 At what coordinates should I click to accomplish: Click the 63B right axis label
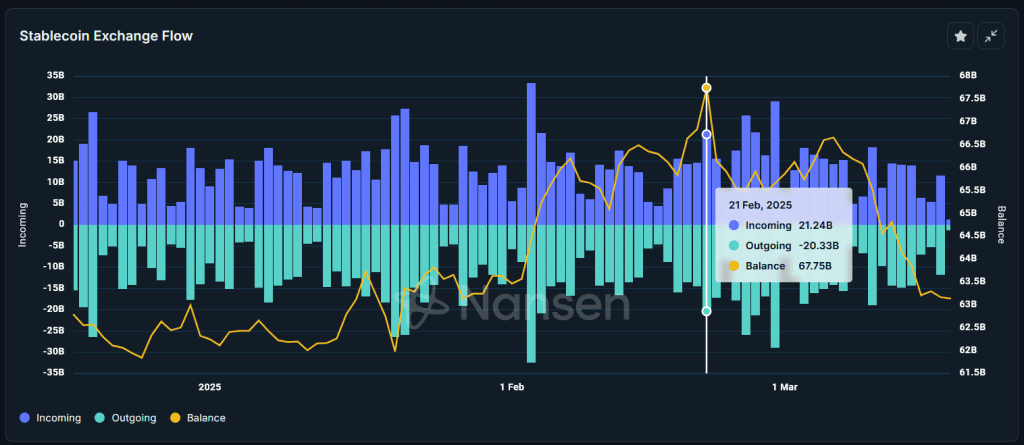[x=968, y=305]
